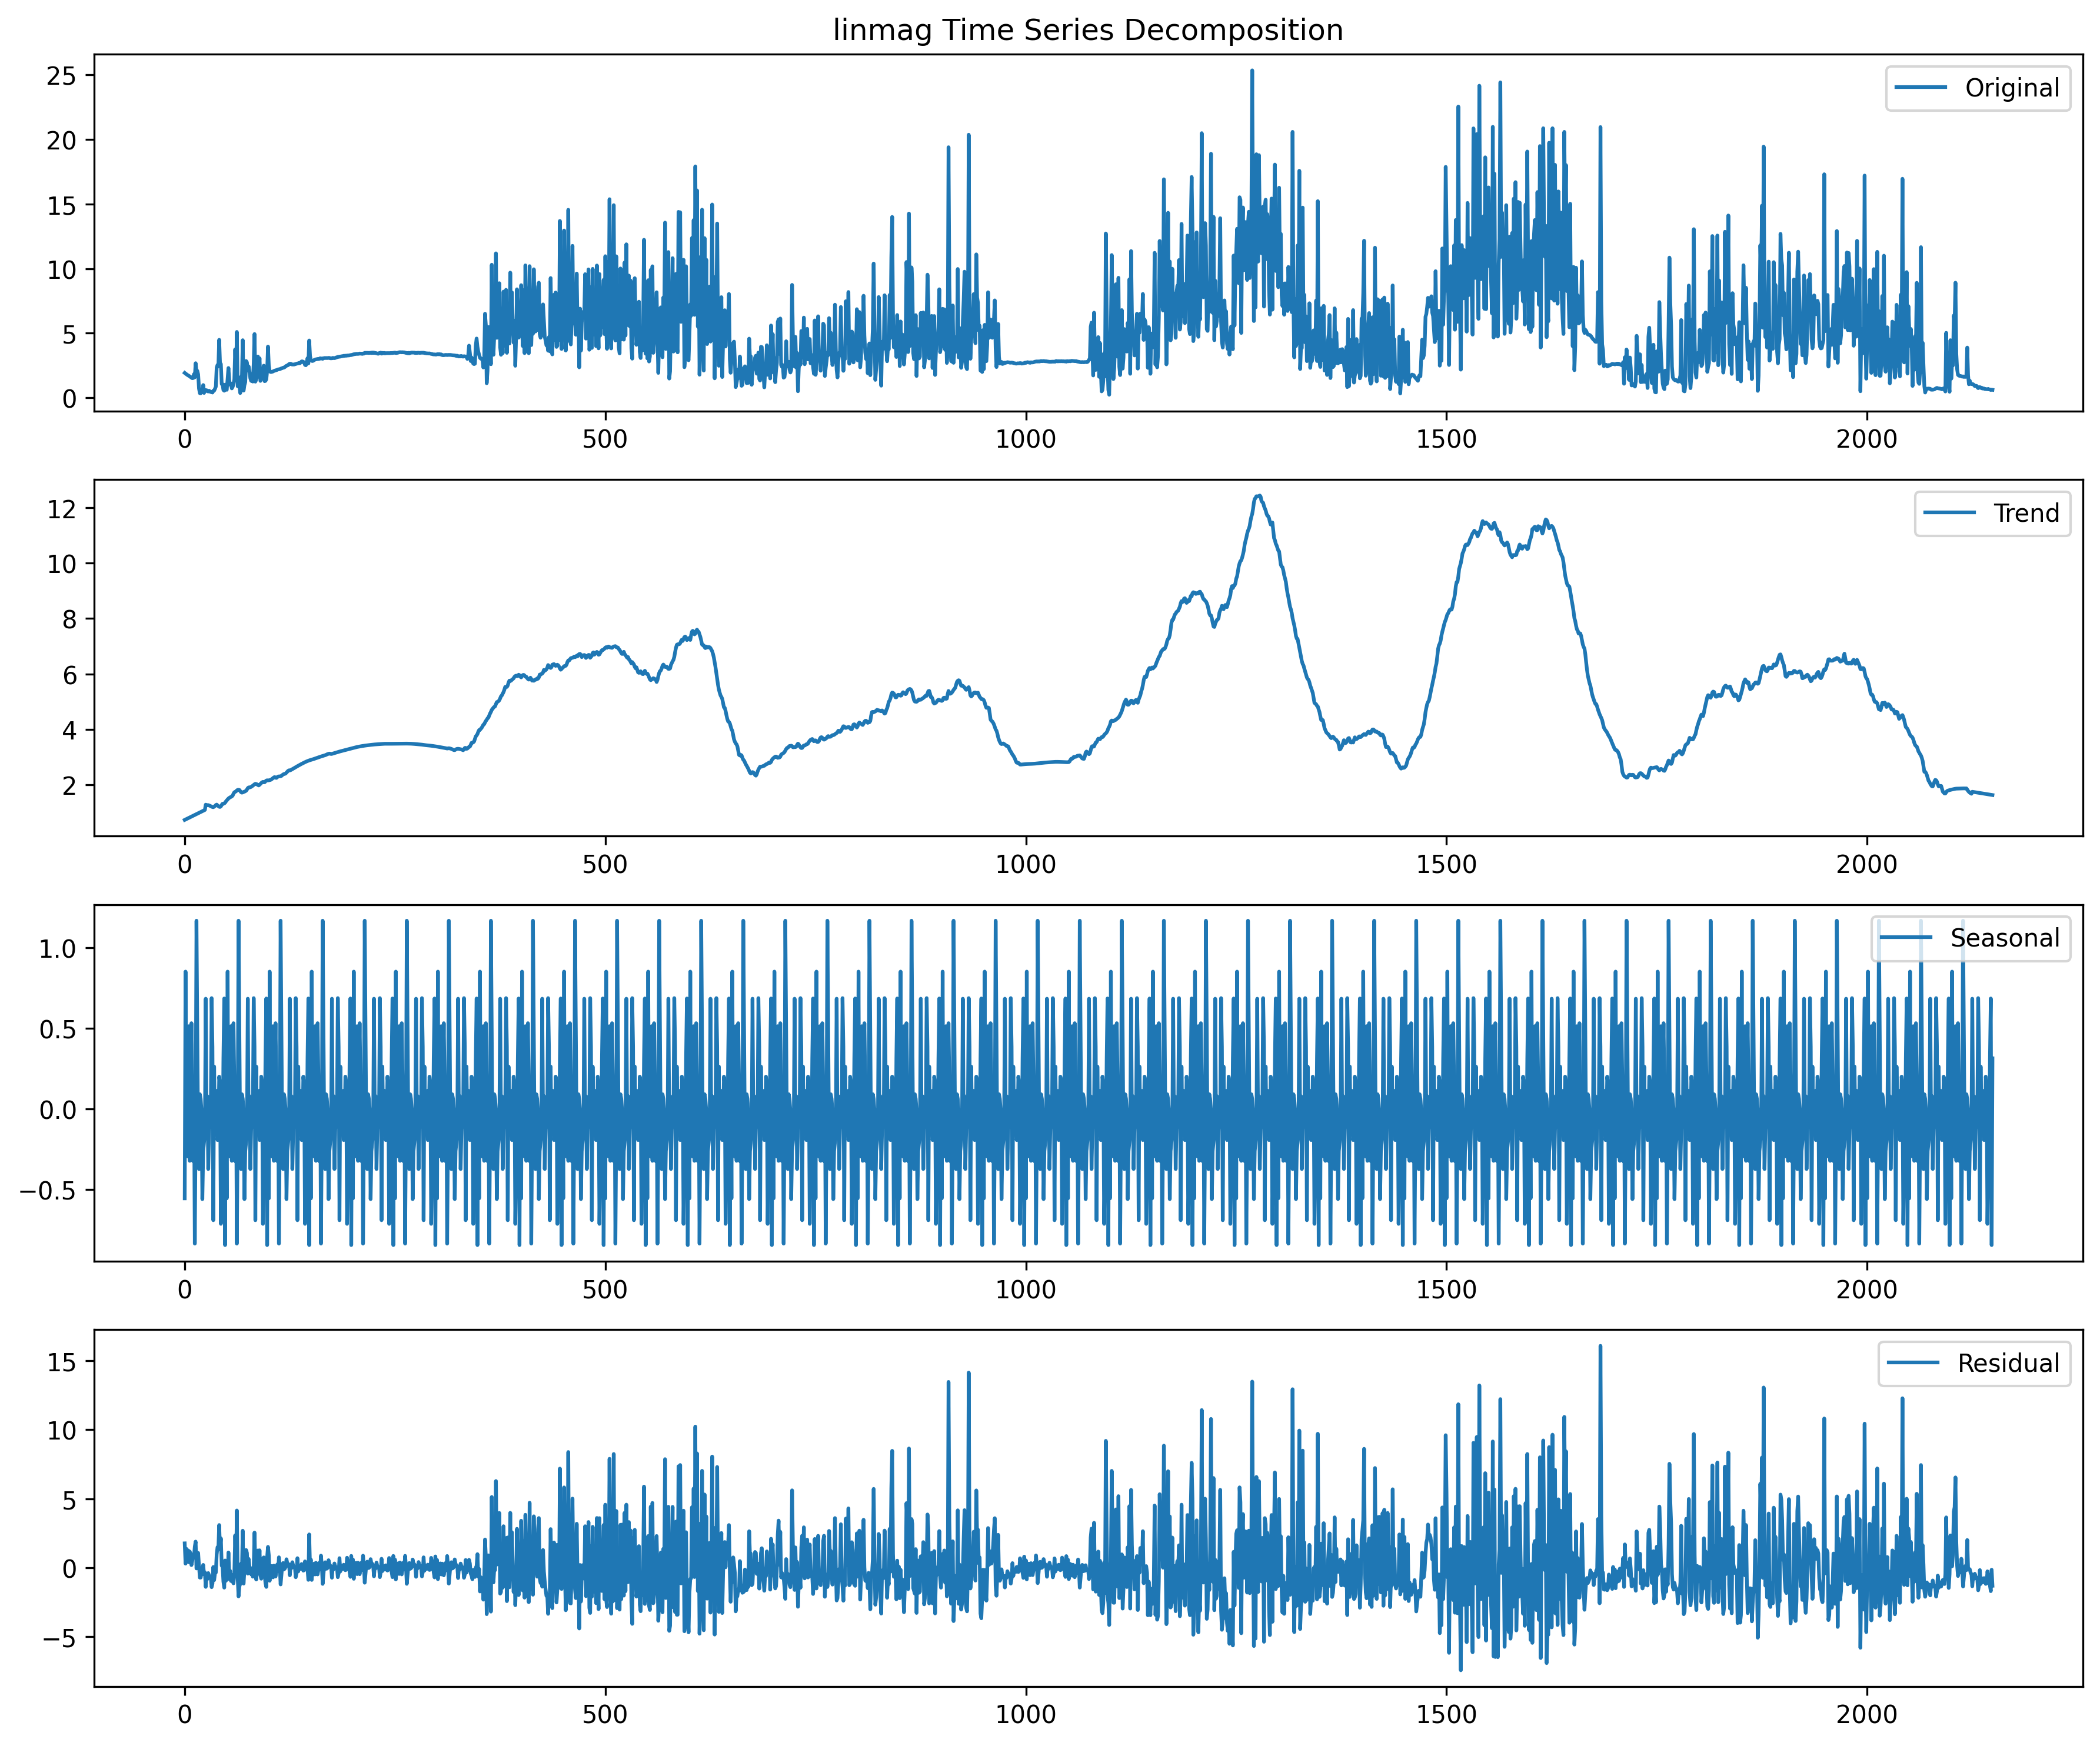2100x1746 pixels.
Task: Click the Trend legend label
Action: 2025,513
